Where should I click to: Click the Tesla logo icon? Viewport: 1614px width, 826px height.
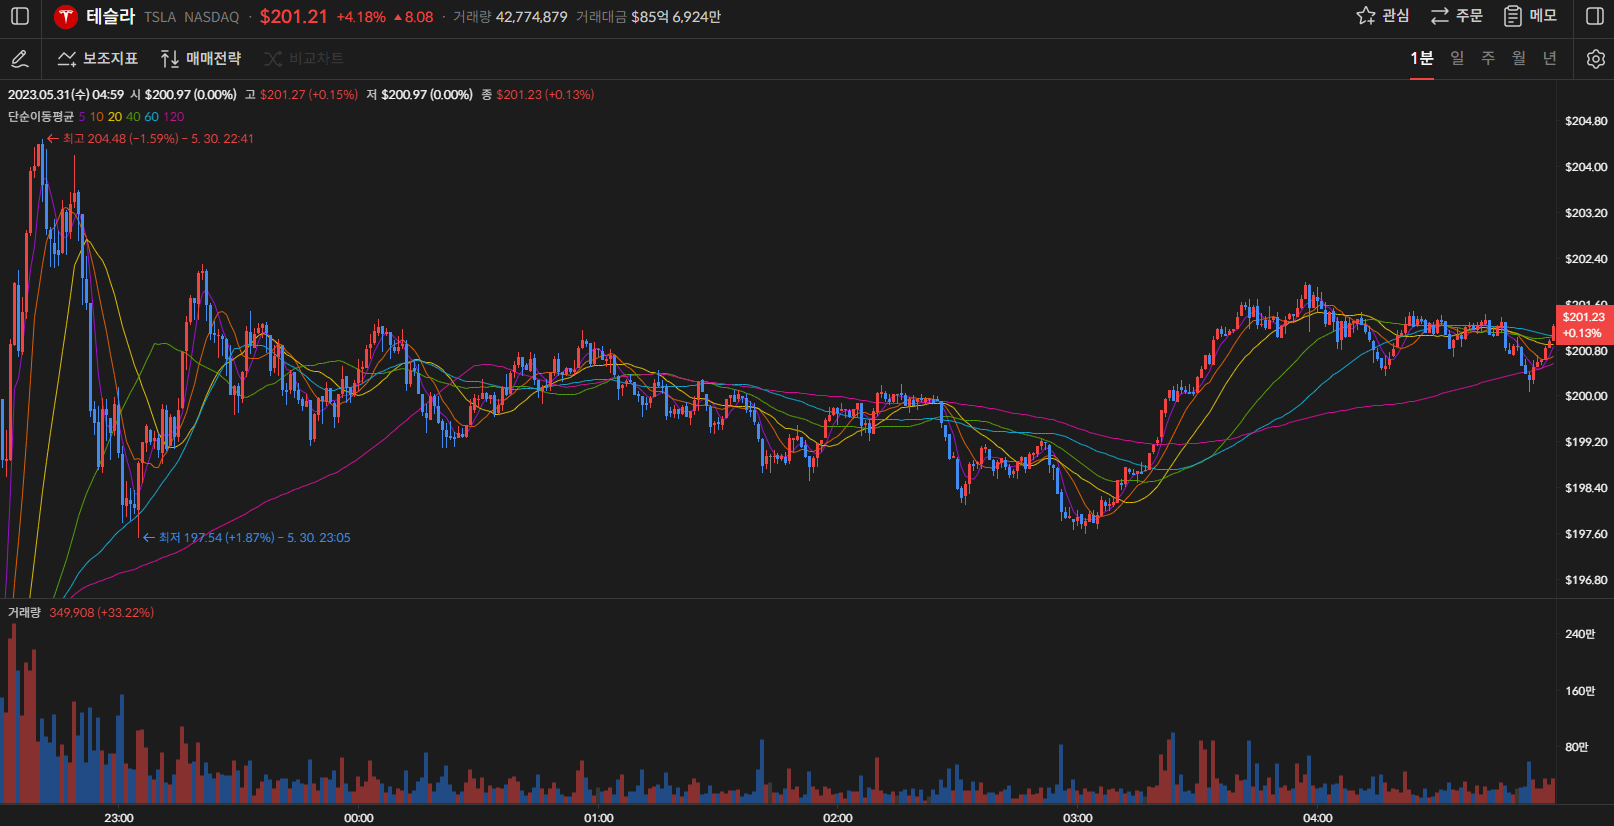66,16
